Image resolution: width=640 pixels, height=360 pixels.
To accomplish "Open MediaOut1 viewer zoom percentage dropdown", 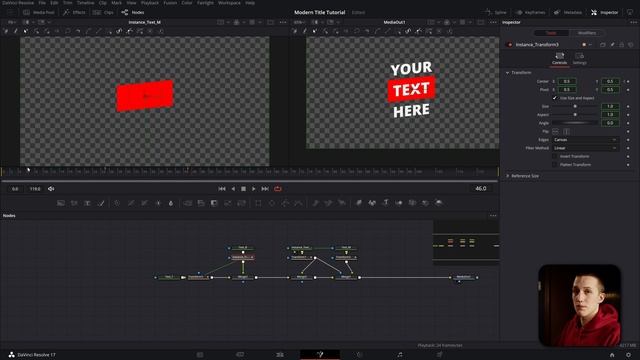I will 299,22.
